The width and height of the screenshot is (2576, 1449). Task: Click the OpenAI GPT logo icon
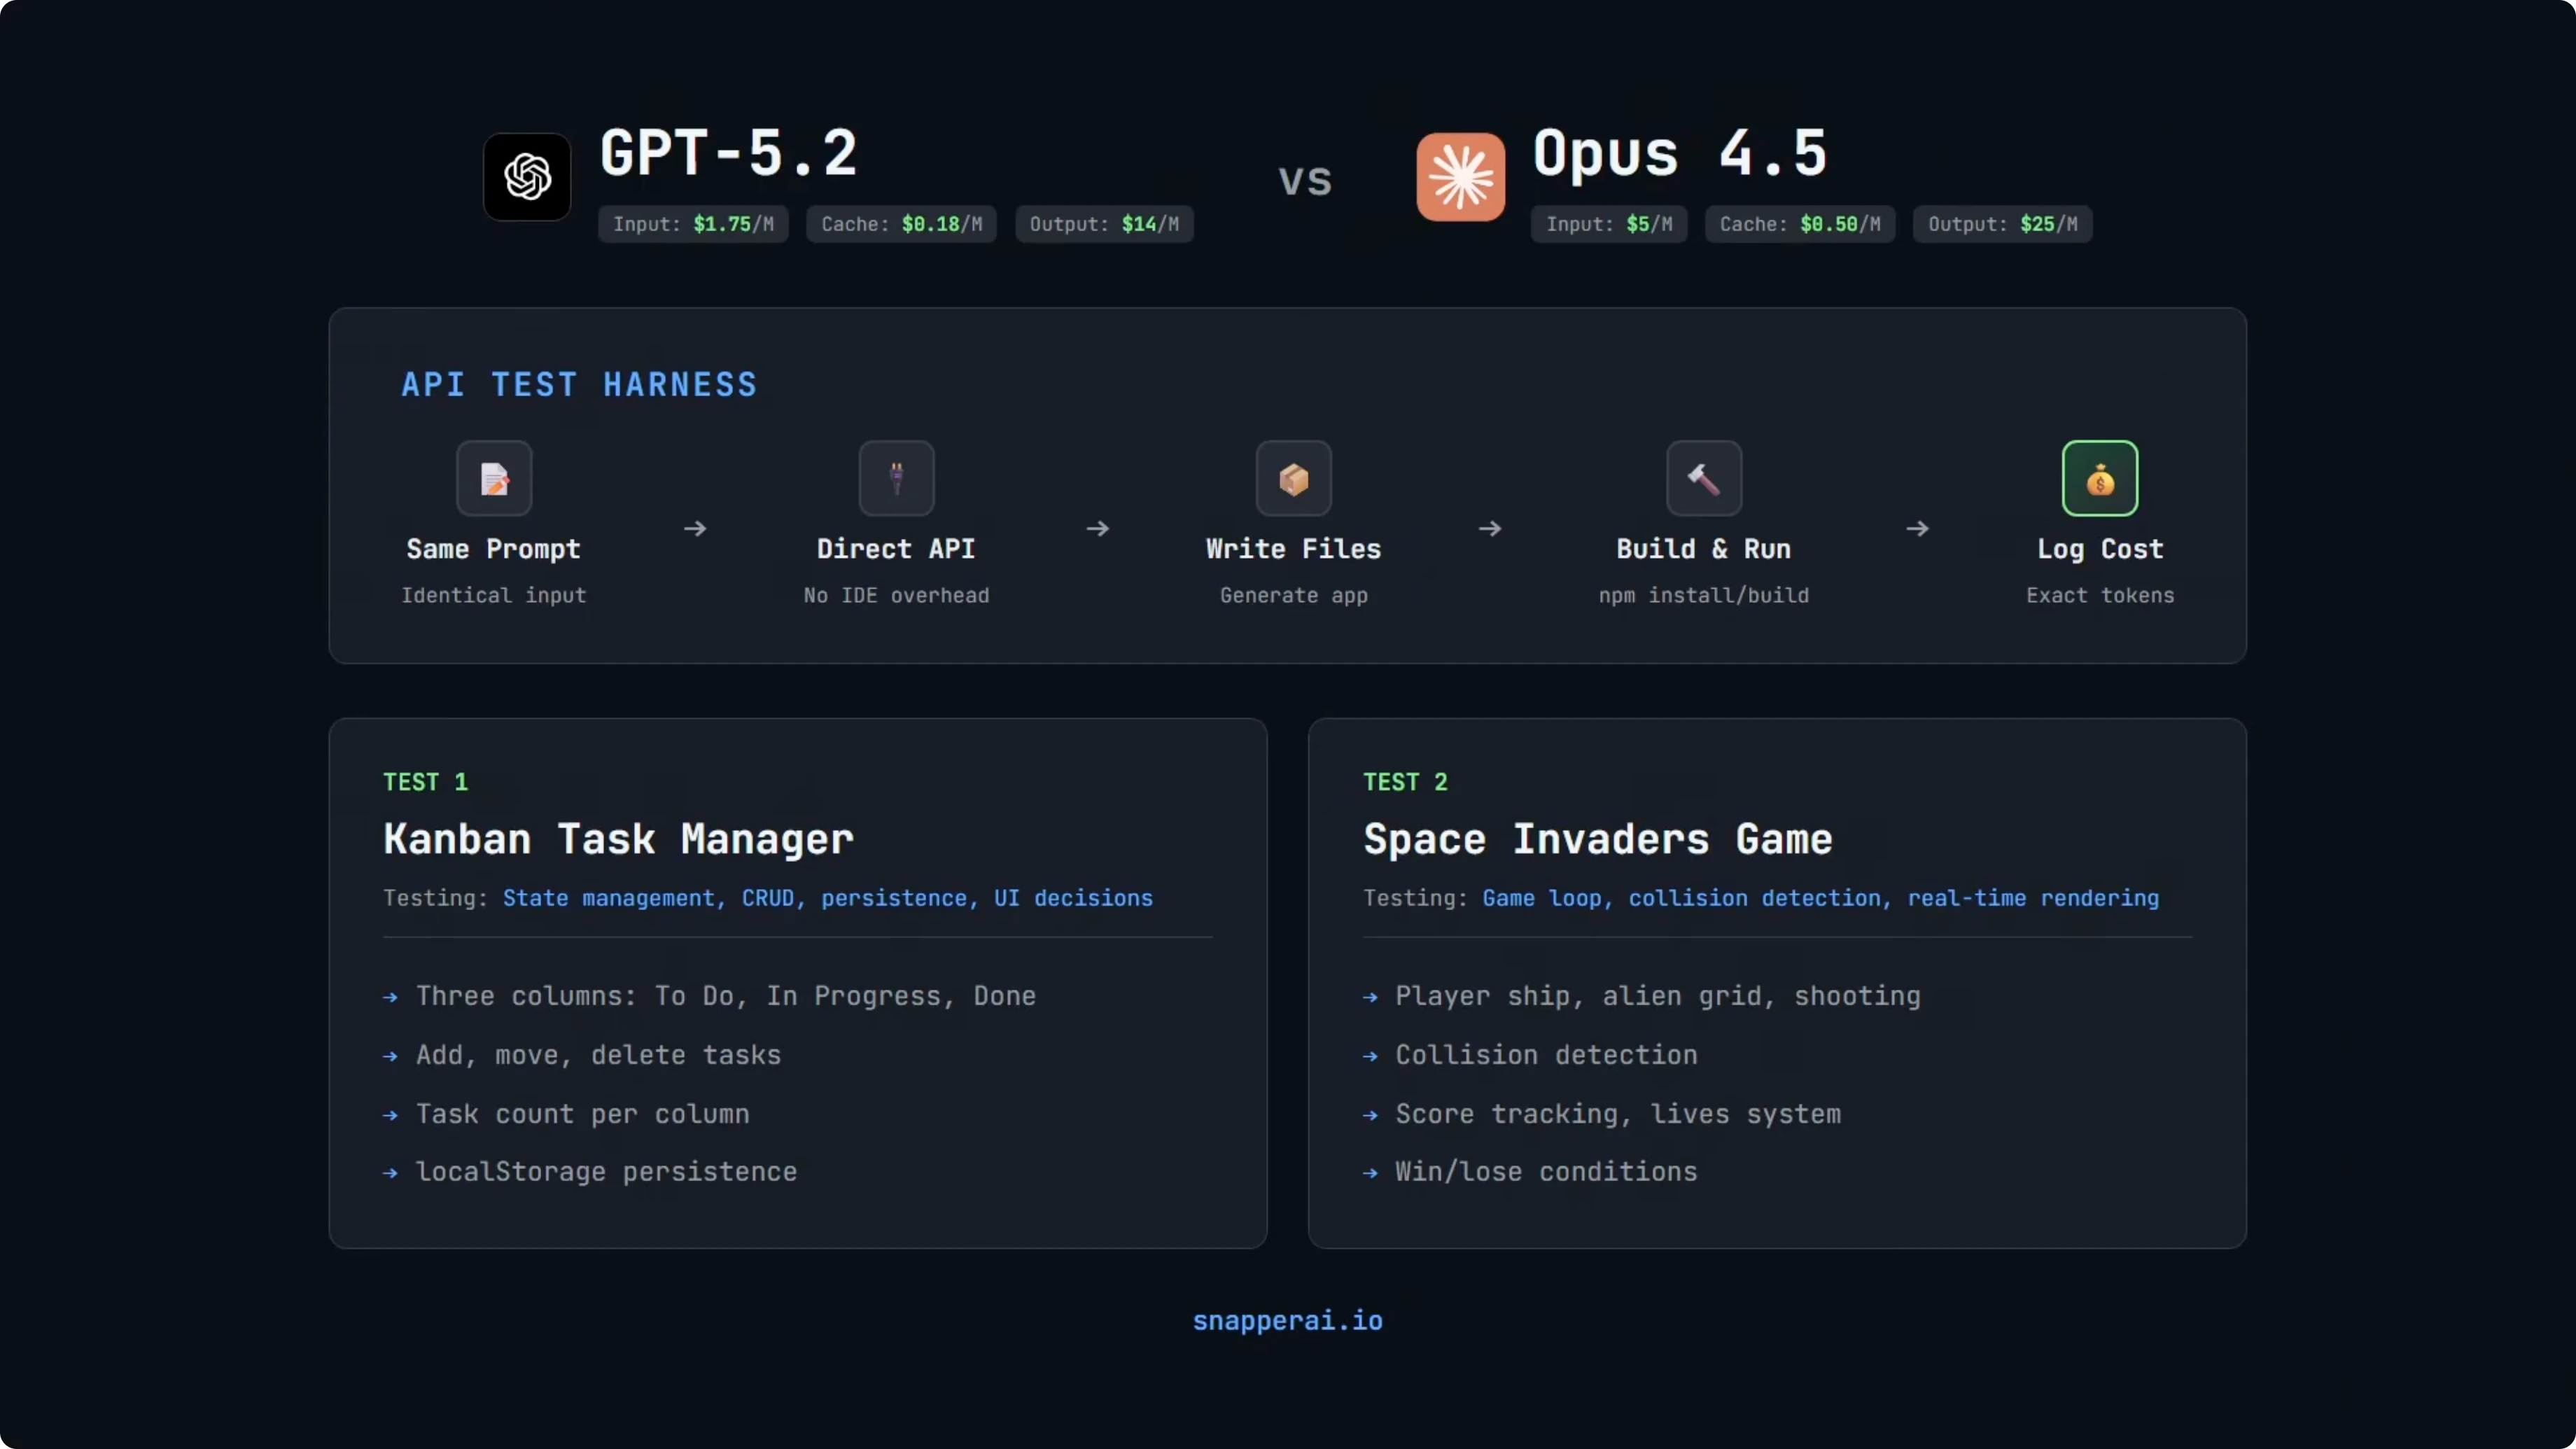(x=527, y=177)
